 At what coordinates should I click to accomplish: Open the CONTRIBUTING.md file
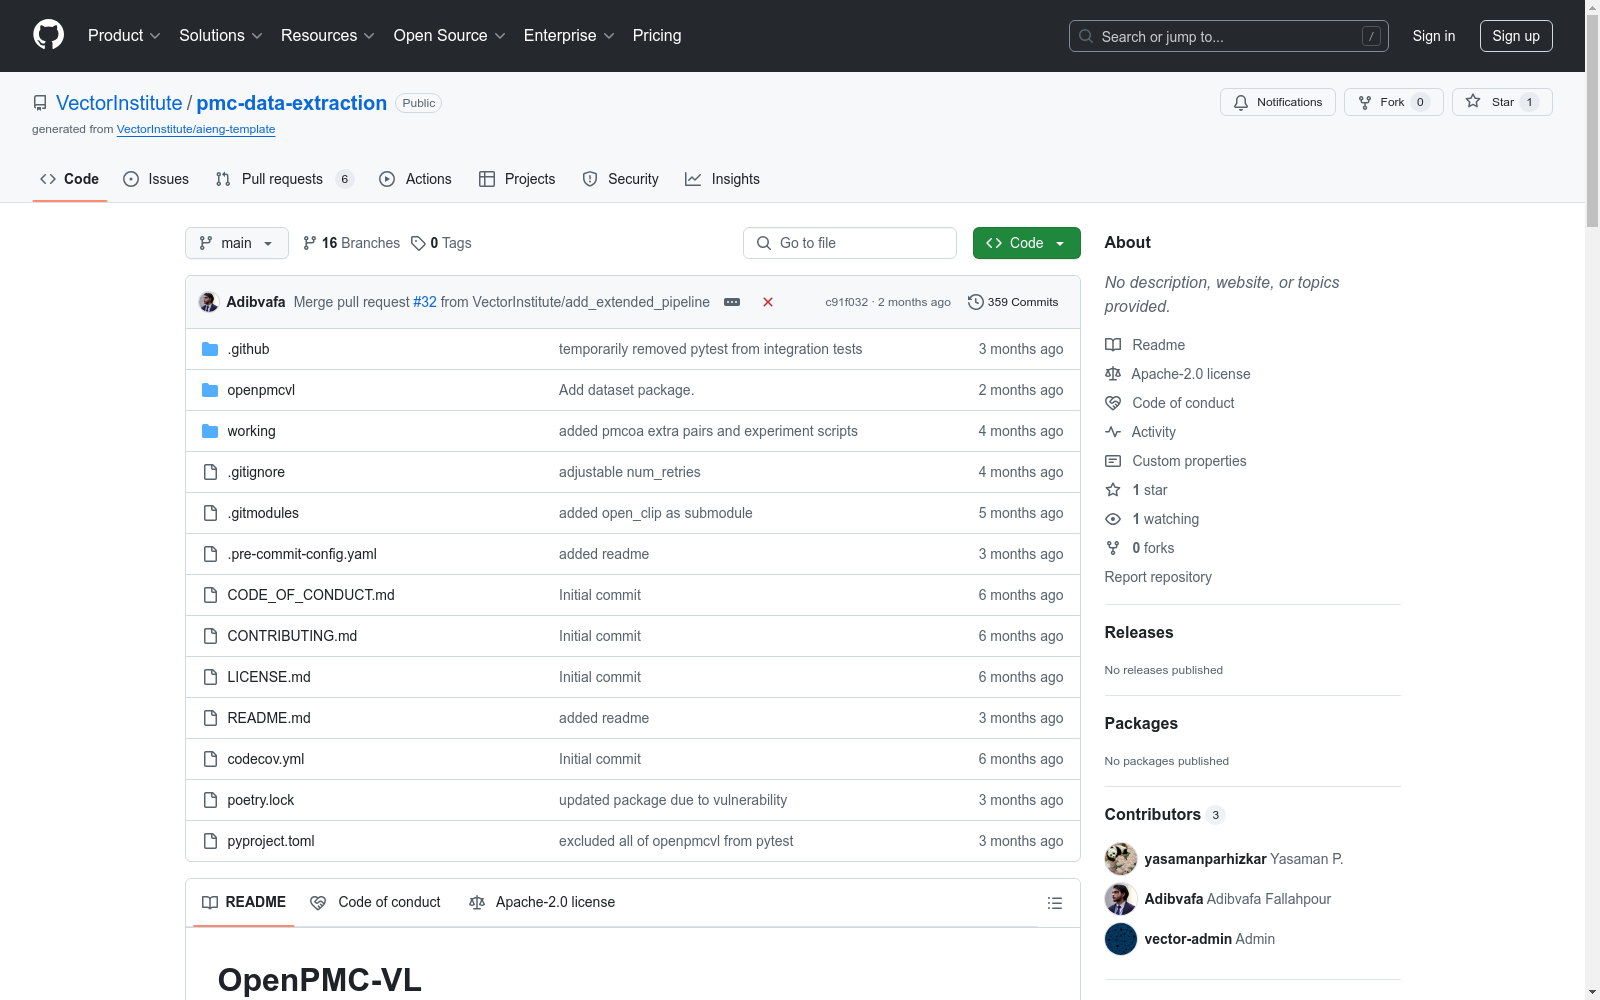click(x=292, y=636)
